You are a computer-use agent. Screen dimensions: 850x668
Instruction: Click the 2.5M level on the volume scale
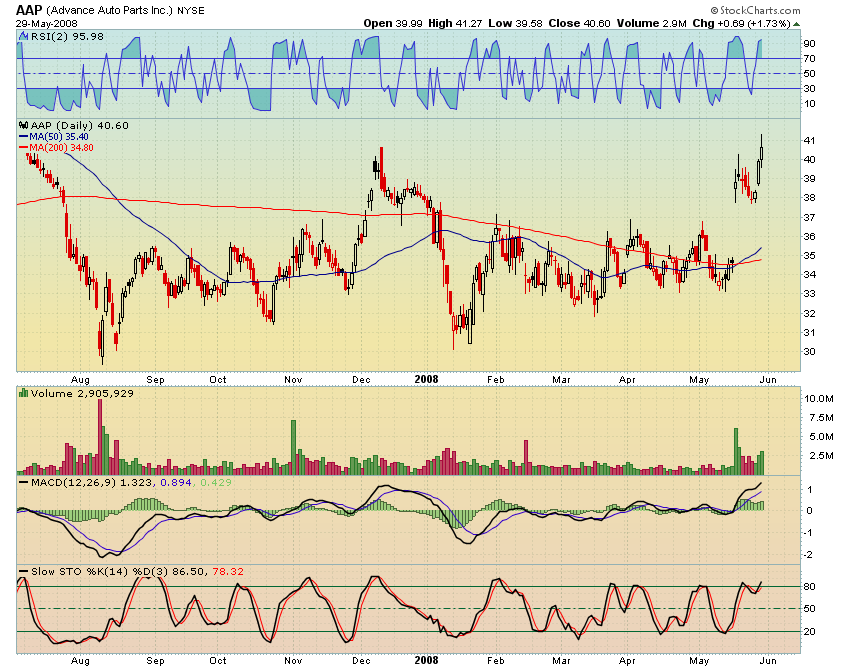(821, 455)
